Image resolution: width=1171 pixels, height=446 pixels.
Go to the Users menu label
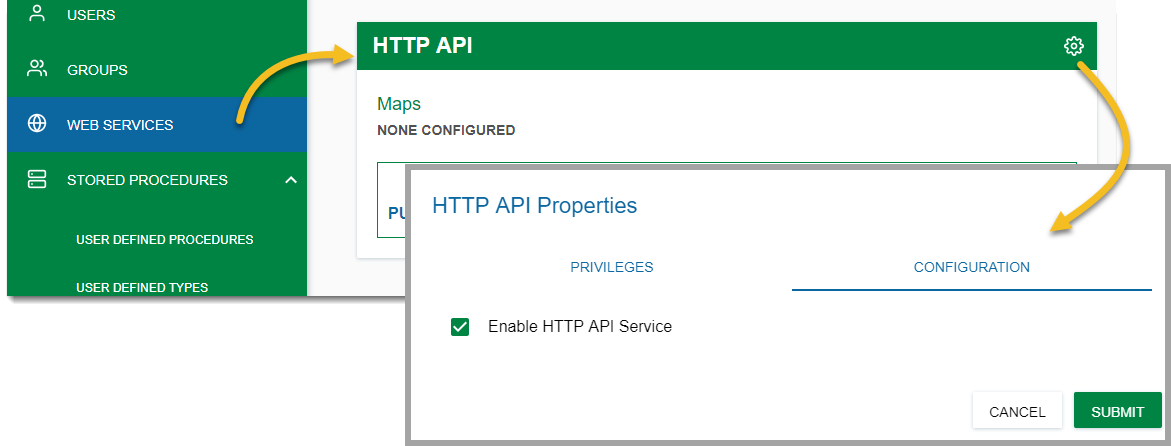(x=91, y=15)
